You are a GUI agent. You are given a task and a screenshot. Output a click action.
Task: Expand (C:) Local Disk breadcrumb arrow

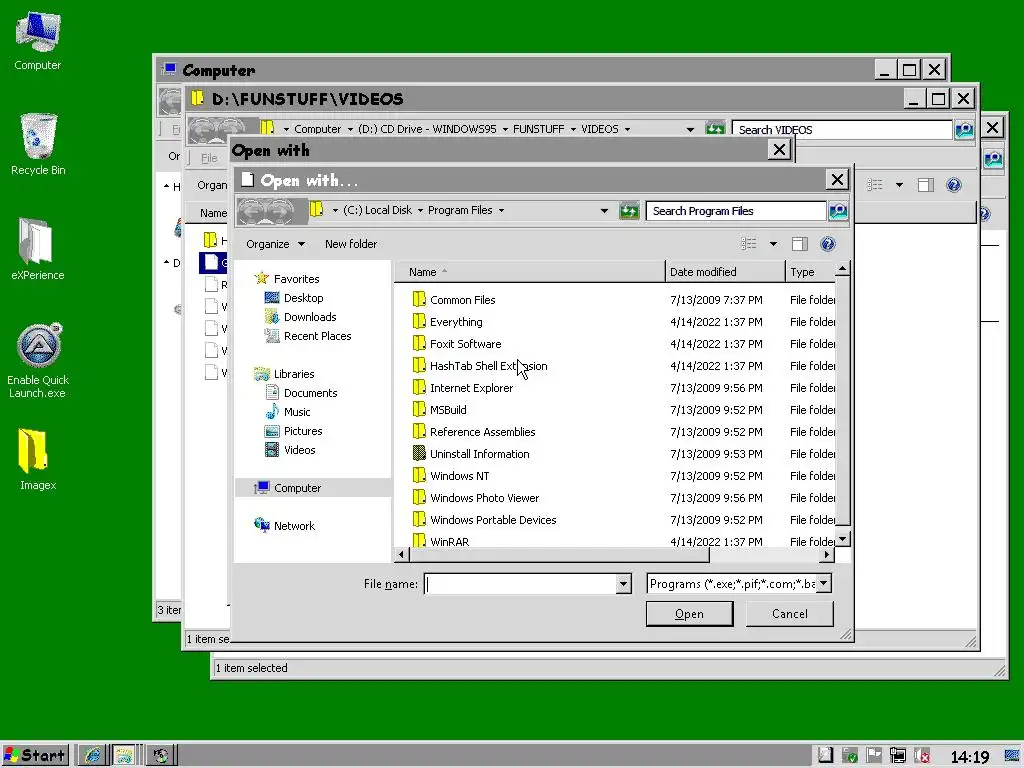(421, 210)
